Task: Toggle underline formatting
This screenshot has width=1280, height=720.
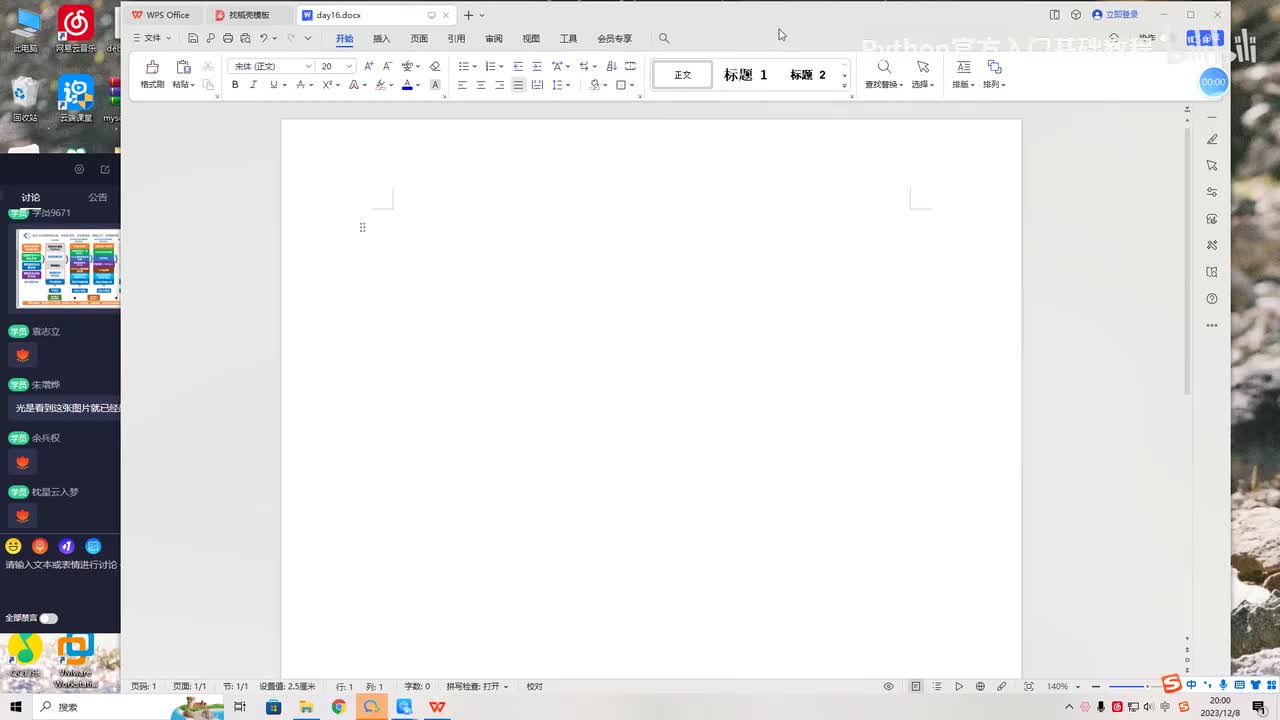Action: click(273, 85)
